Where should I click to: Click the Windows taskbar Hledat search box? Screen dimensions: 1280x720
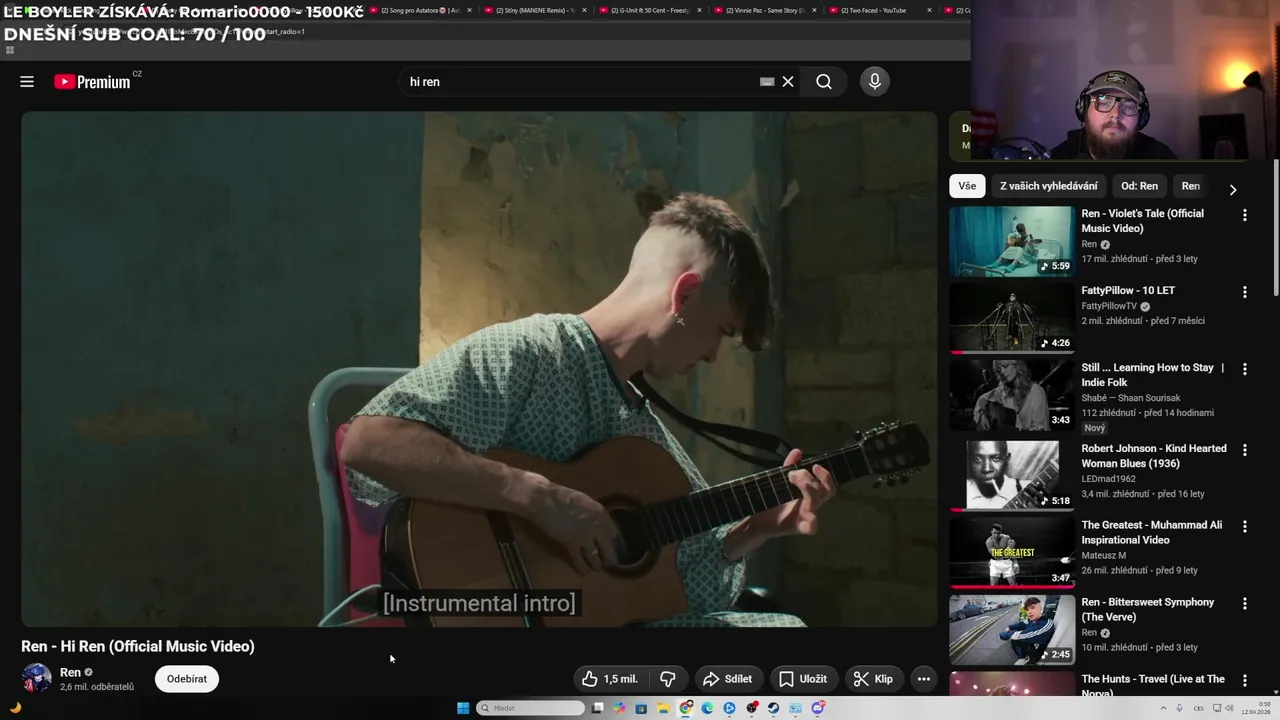tap(530, 708)
